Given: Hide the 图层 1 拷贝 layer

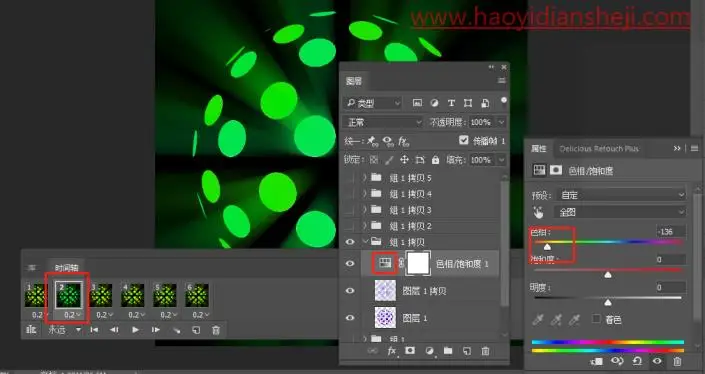Looking at the screenshot, I should (x=350, y=291).
